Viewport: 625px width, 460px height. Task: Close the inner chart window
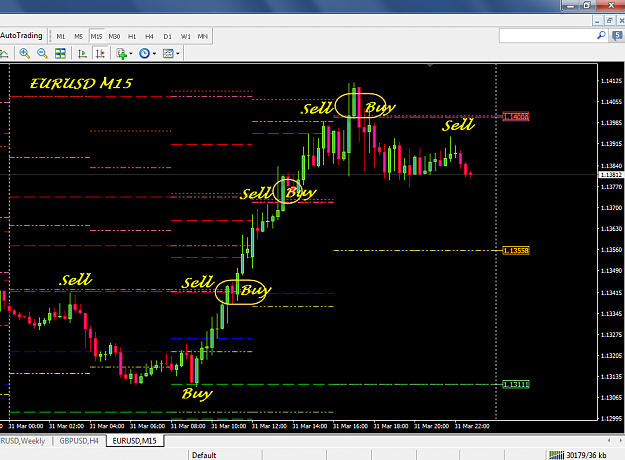coord(621,21)
